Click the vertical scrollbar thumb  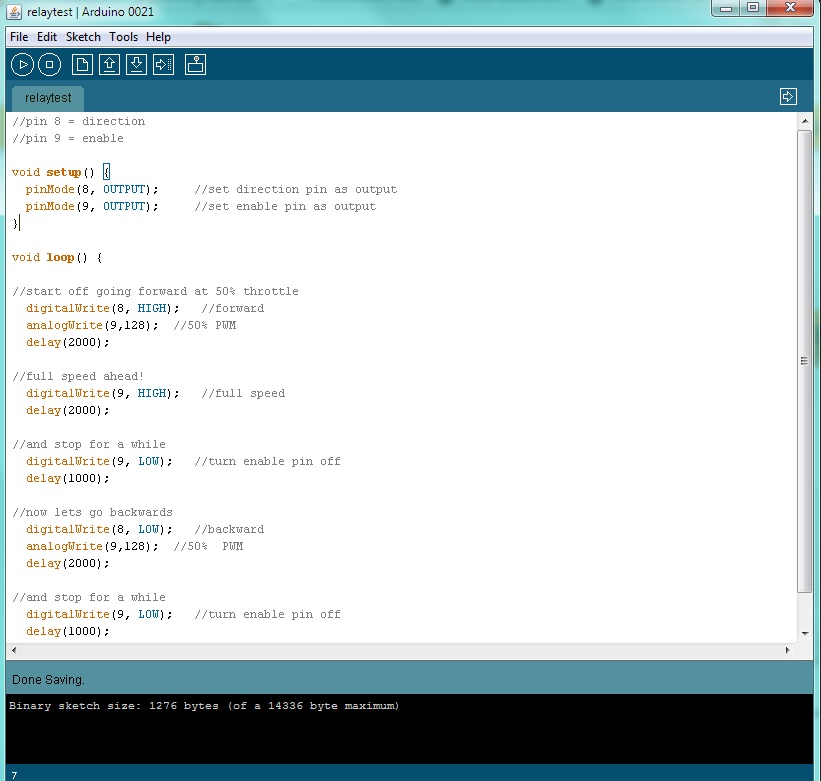click(x=805, y=361)
